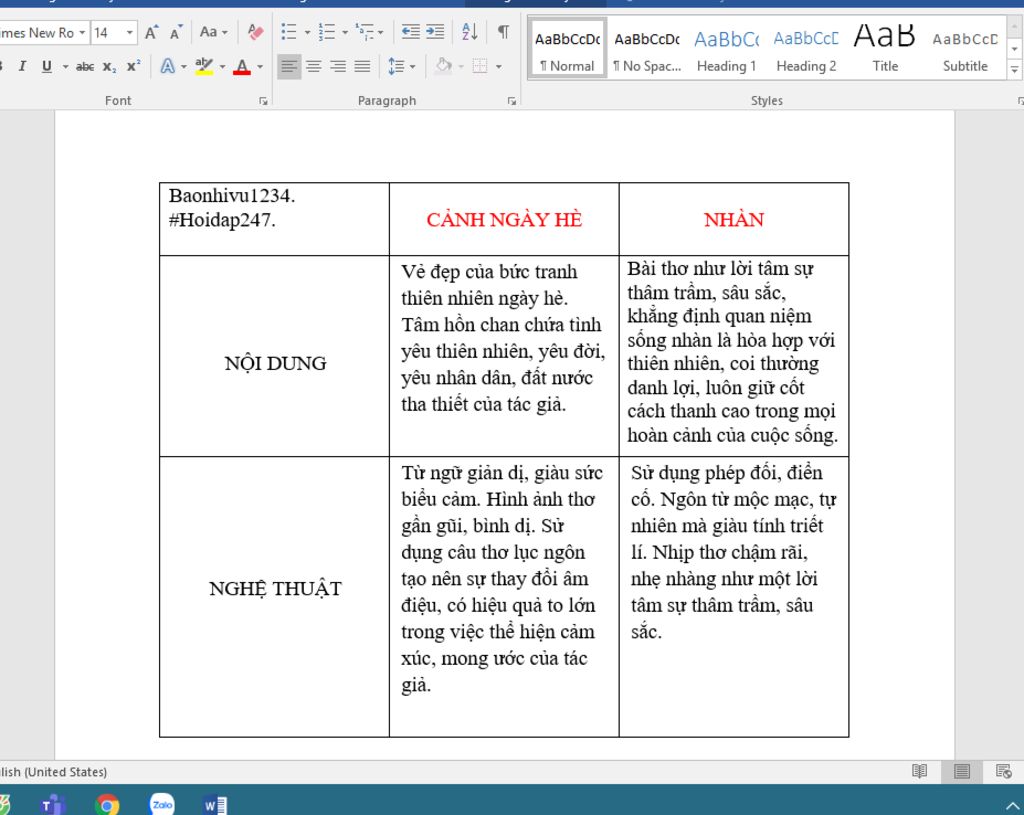Expand font color dropdown arrow
Screen dimensions: 1024x815
(260, 67)
